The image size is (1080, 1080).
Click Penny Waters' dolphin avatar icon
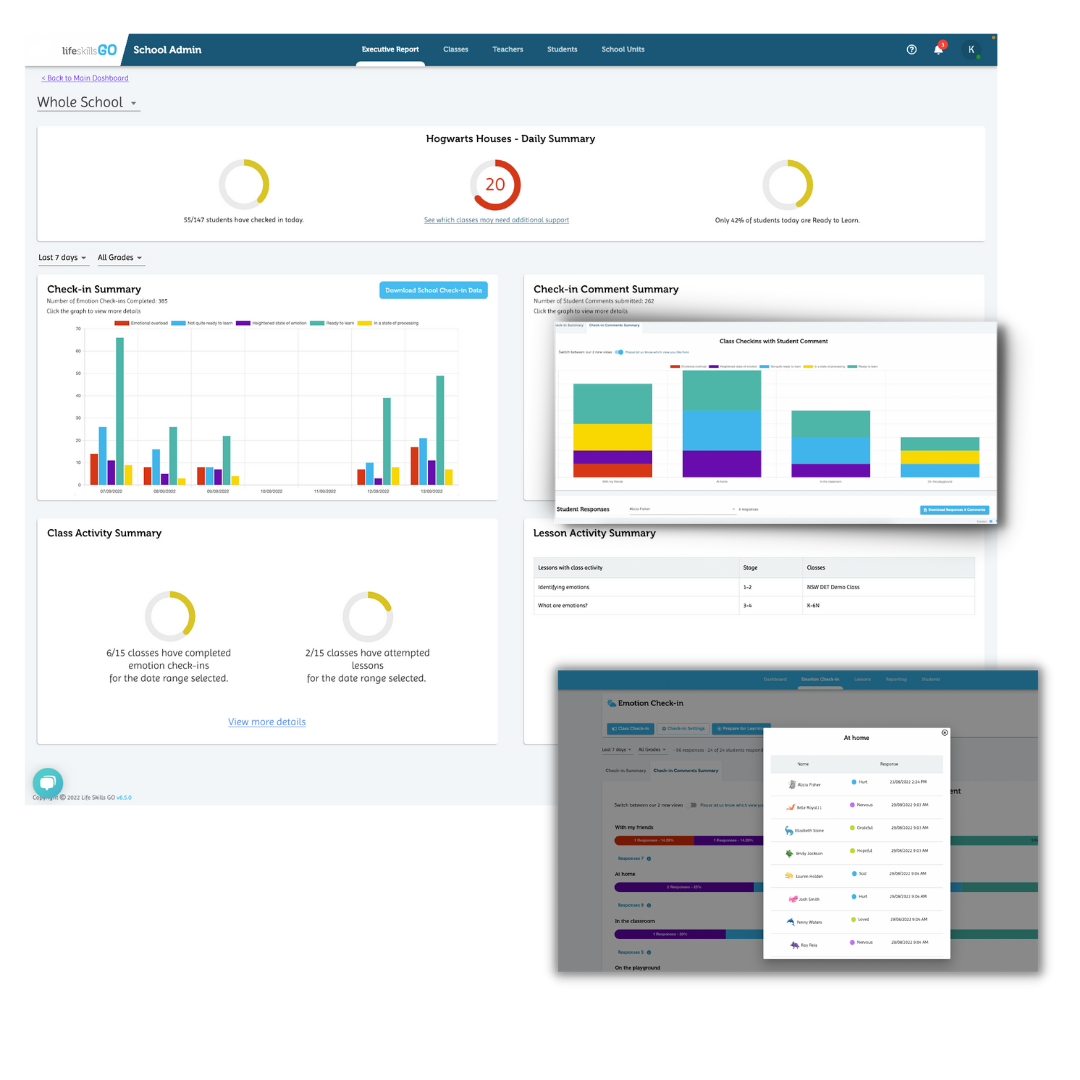(x=791, y=922)
